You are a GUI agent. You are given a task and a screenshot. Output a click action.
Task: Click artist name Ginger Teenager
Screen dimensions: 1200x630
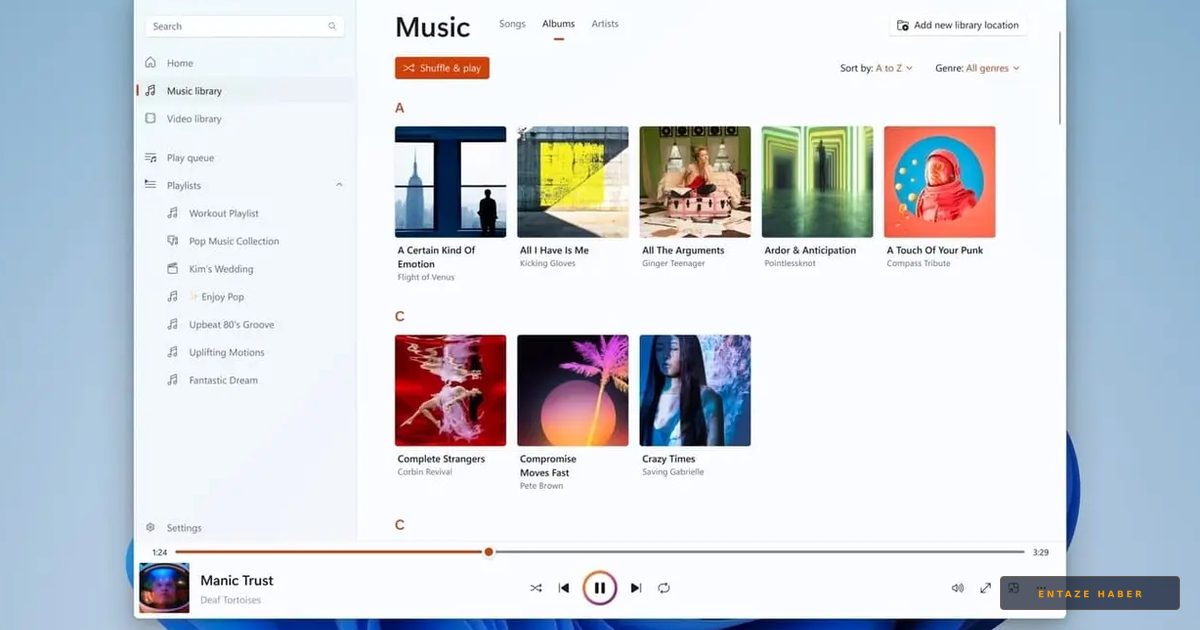(673, 264)
